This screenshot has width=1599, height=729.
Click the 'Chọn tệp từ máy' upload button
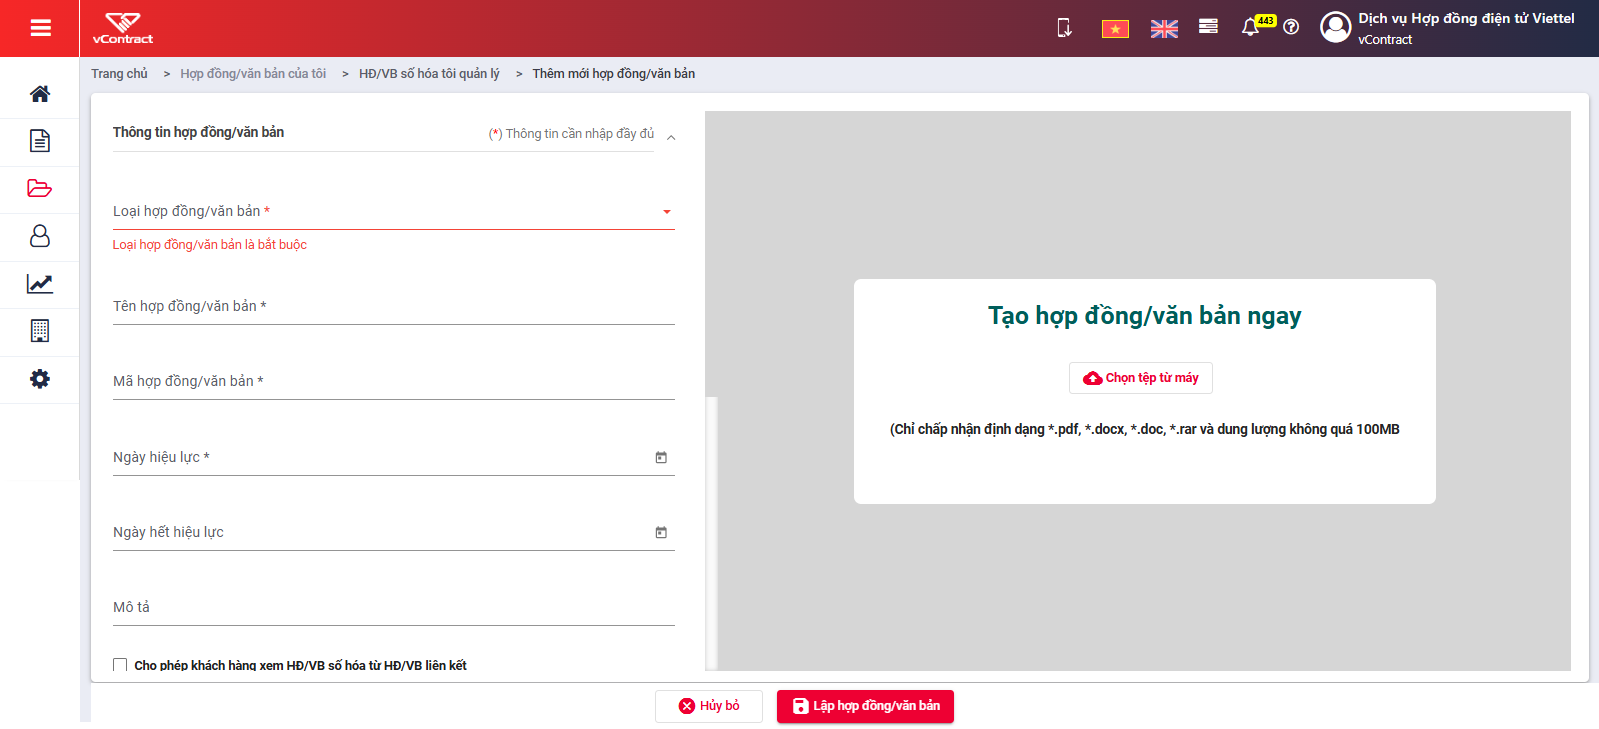(x=1141, y=378)
